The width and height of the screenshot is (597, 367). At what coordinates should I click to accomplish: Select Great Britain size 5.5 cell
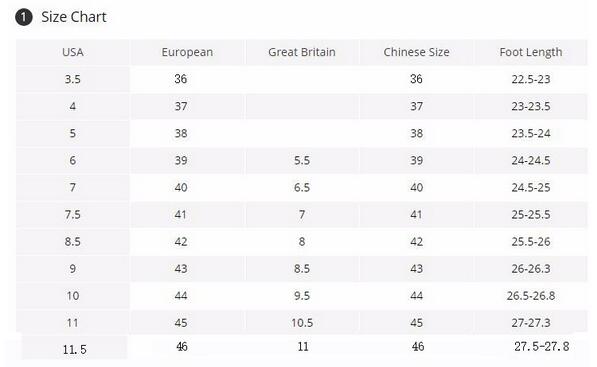click(302, 161)
